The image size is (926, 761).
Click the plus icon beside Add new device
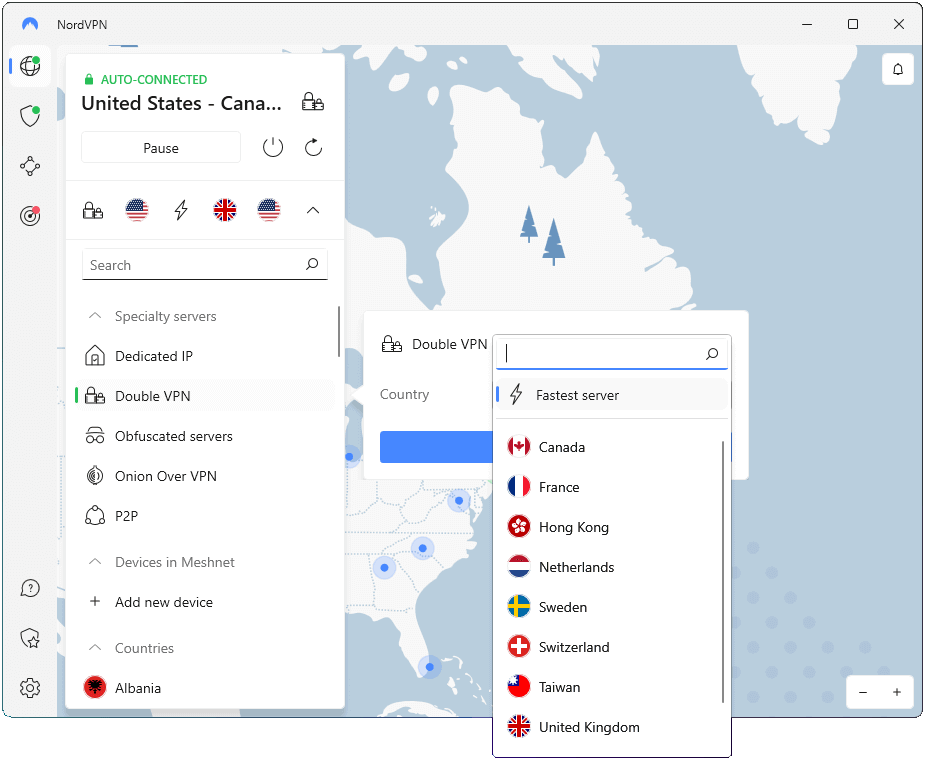94,602
